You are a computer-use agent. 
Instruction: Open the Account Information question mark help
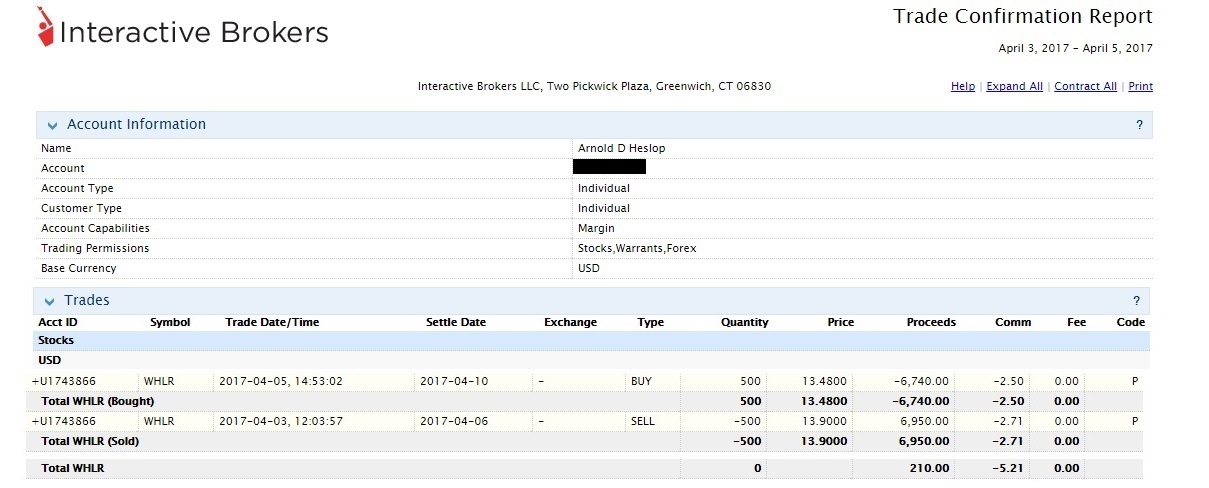[x=1138, y=125]
